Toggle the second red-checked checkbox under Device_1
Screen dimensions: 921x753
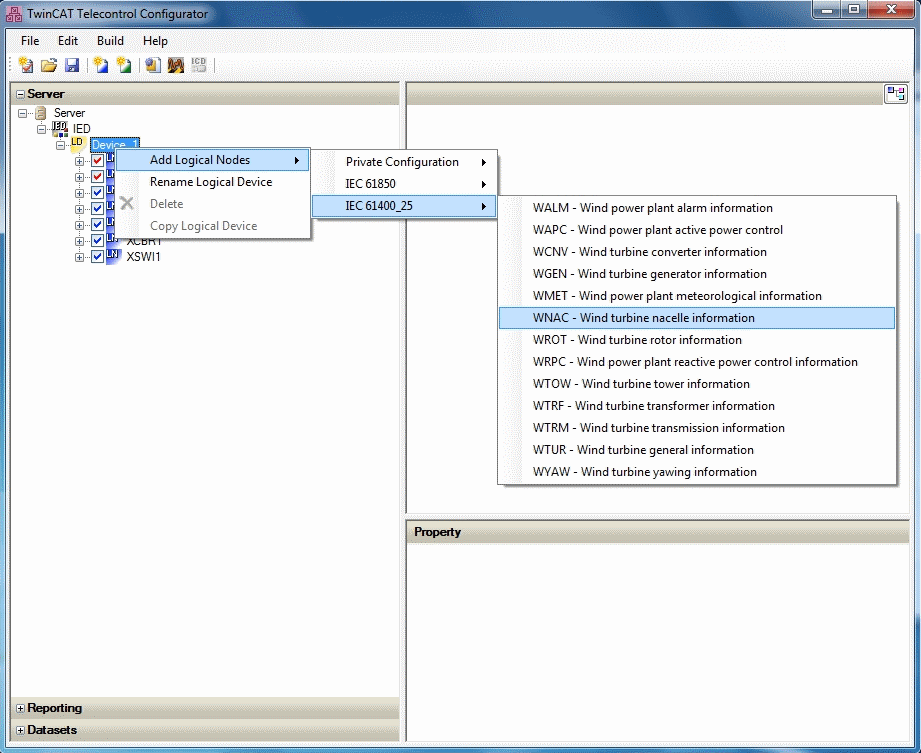pos(98,177)
